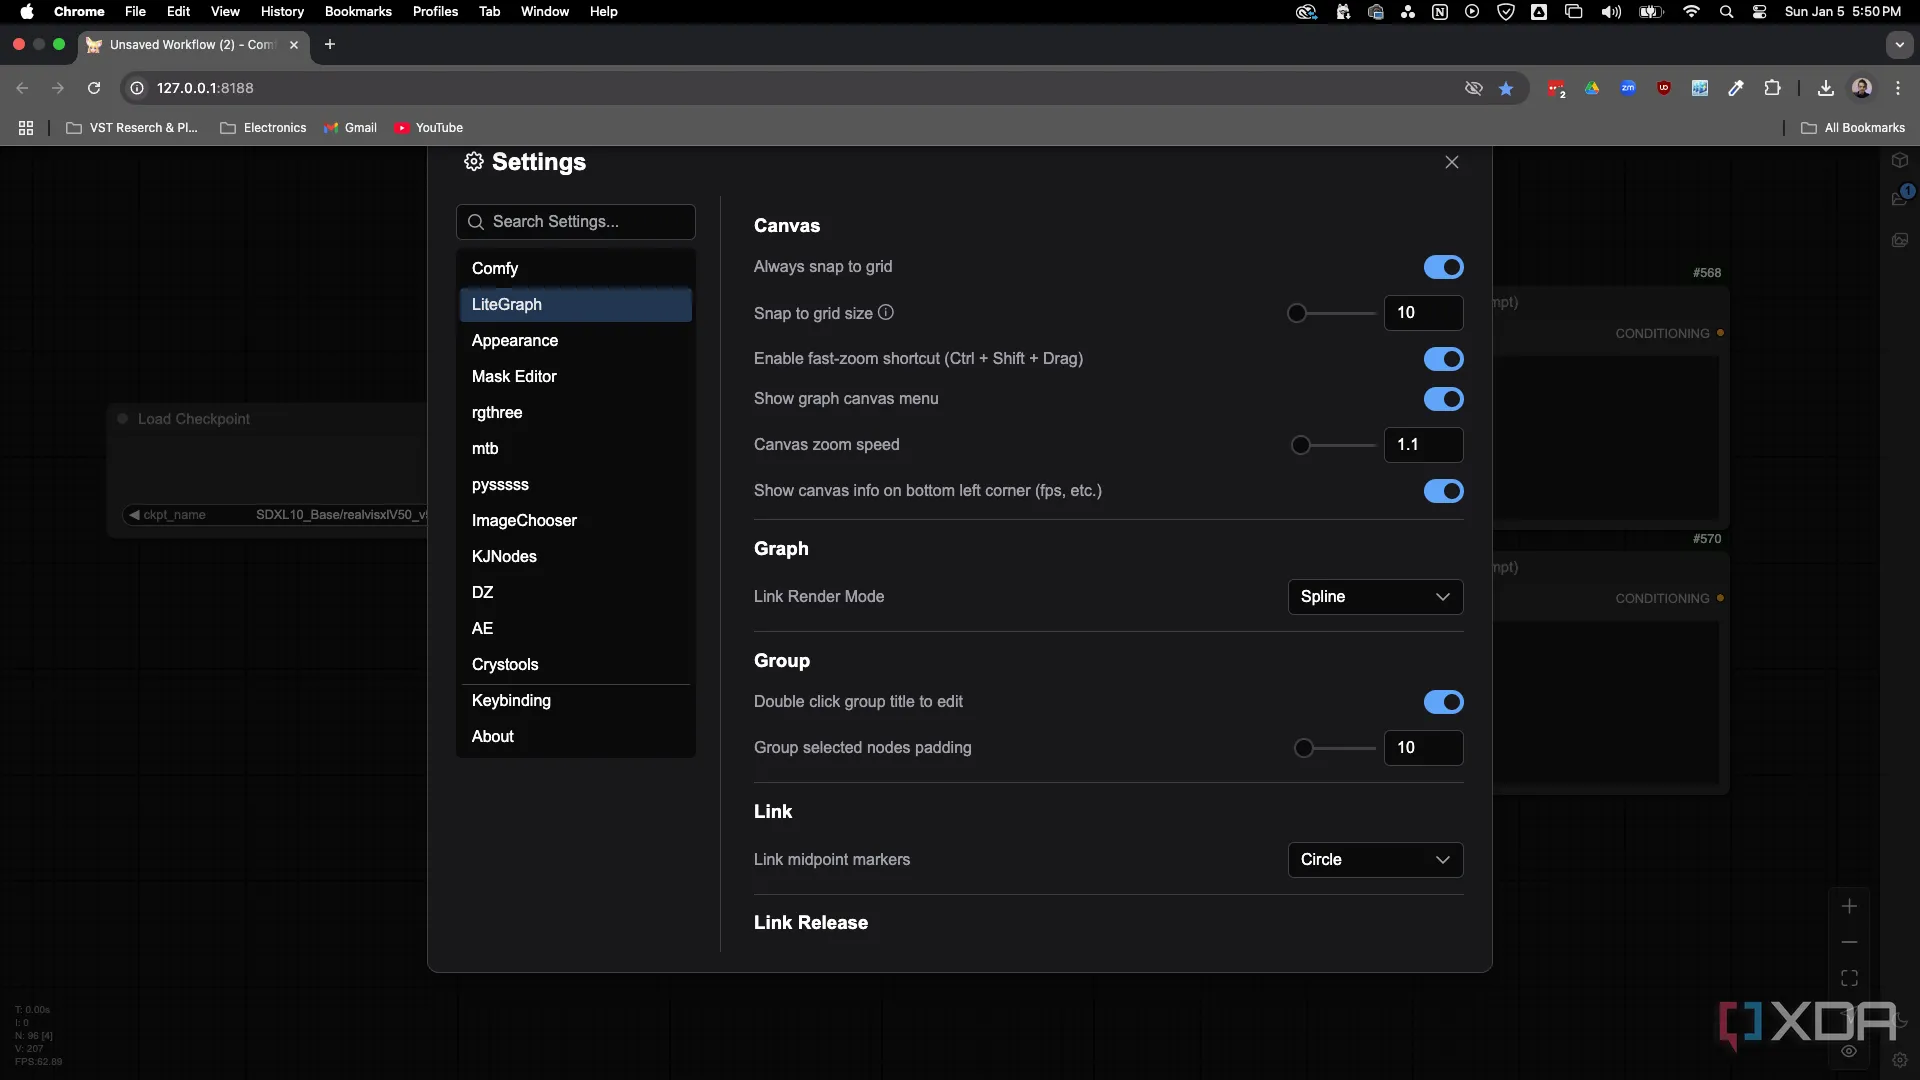Click the zoom out minus canvas button
This screenshot has width=1920, height=1080.
pyautogui.click(x=1849, y=942)
